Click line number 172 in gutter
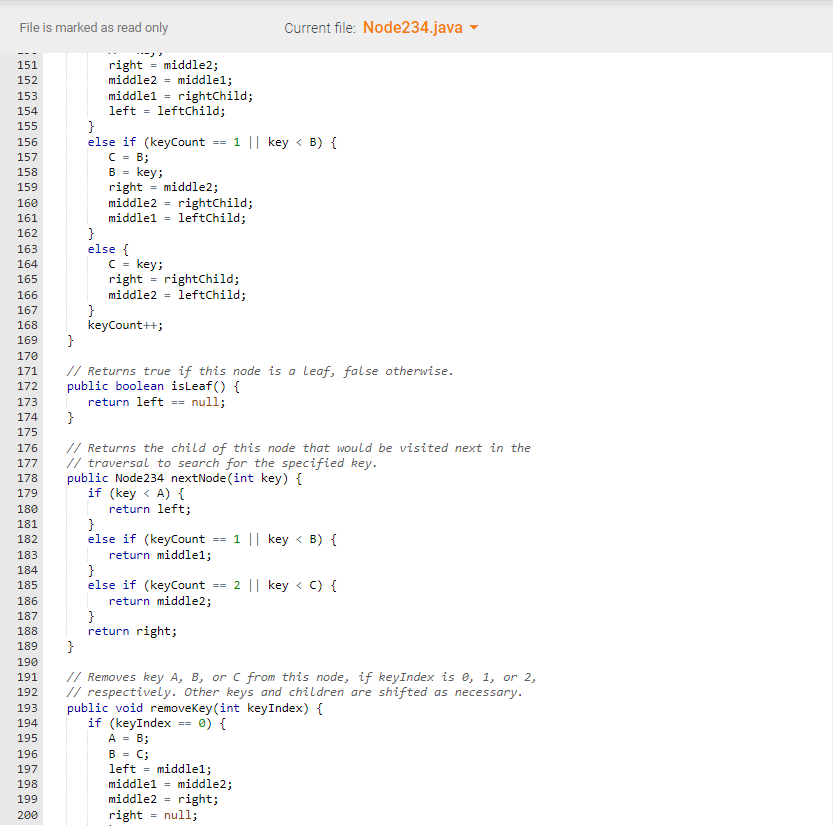 pyautogui.click(x=27, y=386)
